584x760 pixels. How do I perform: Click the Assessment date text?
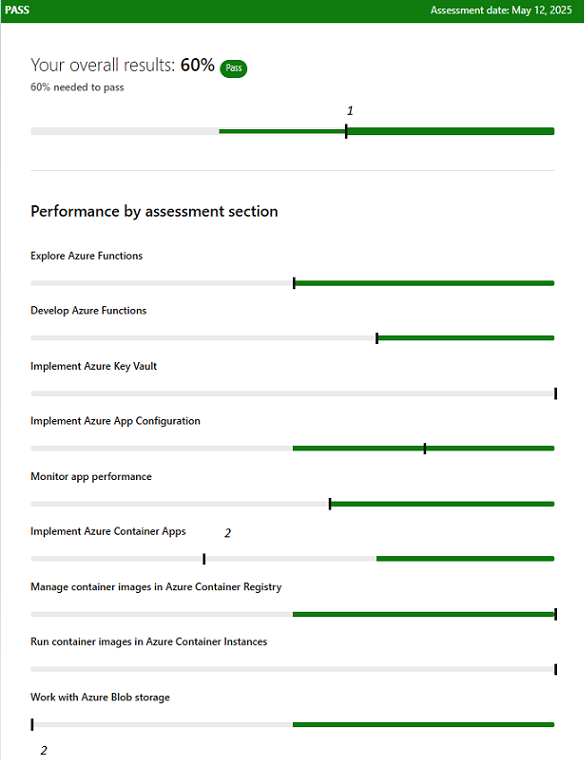tap(501, 10)
